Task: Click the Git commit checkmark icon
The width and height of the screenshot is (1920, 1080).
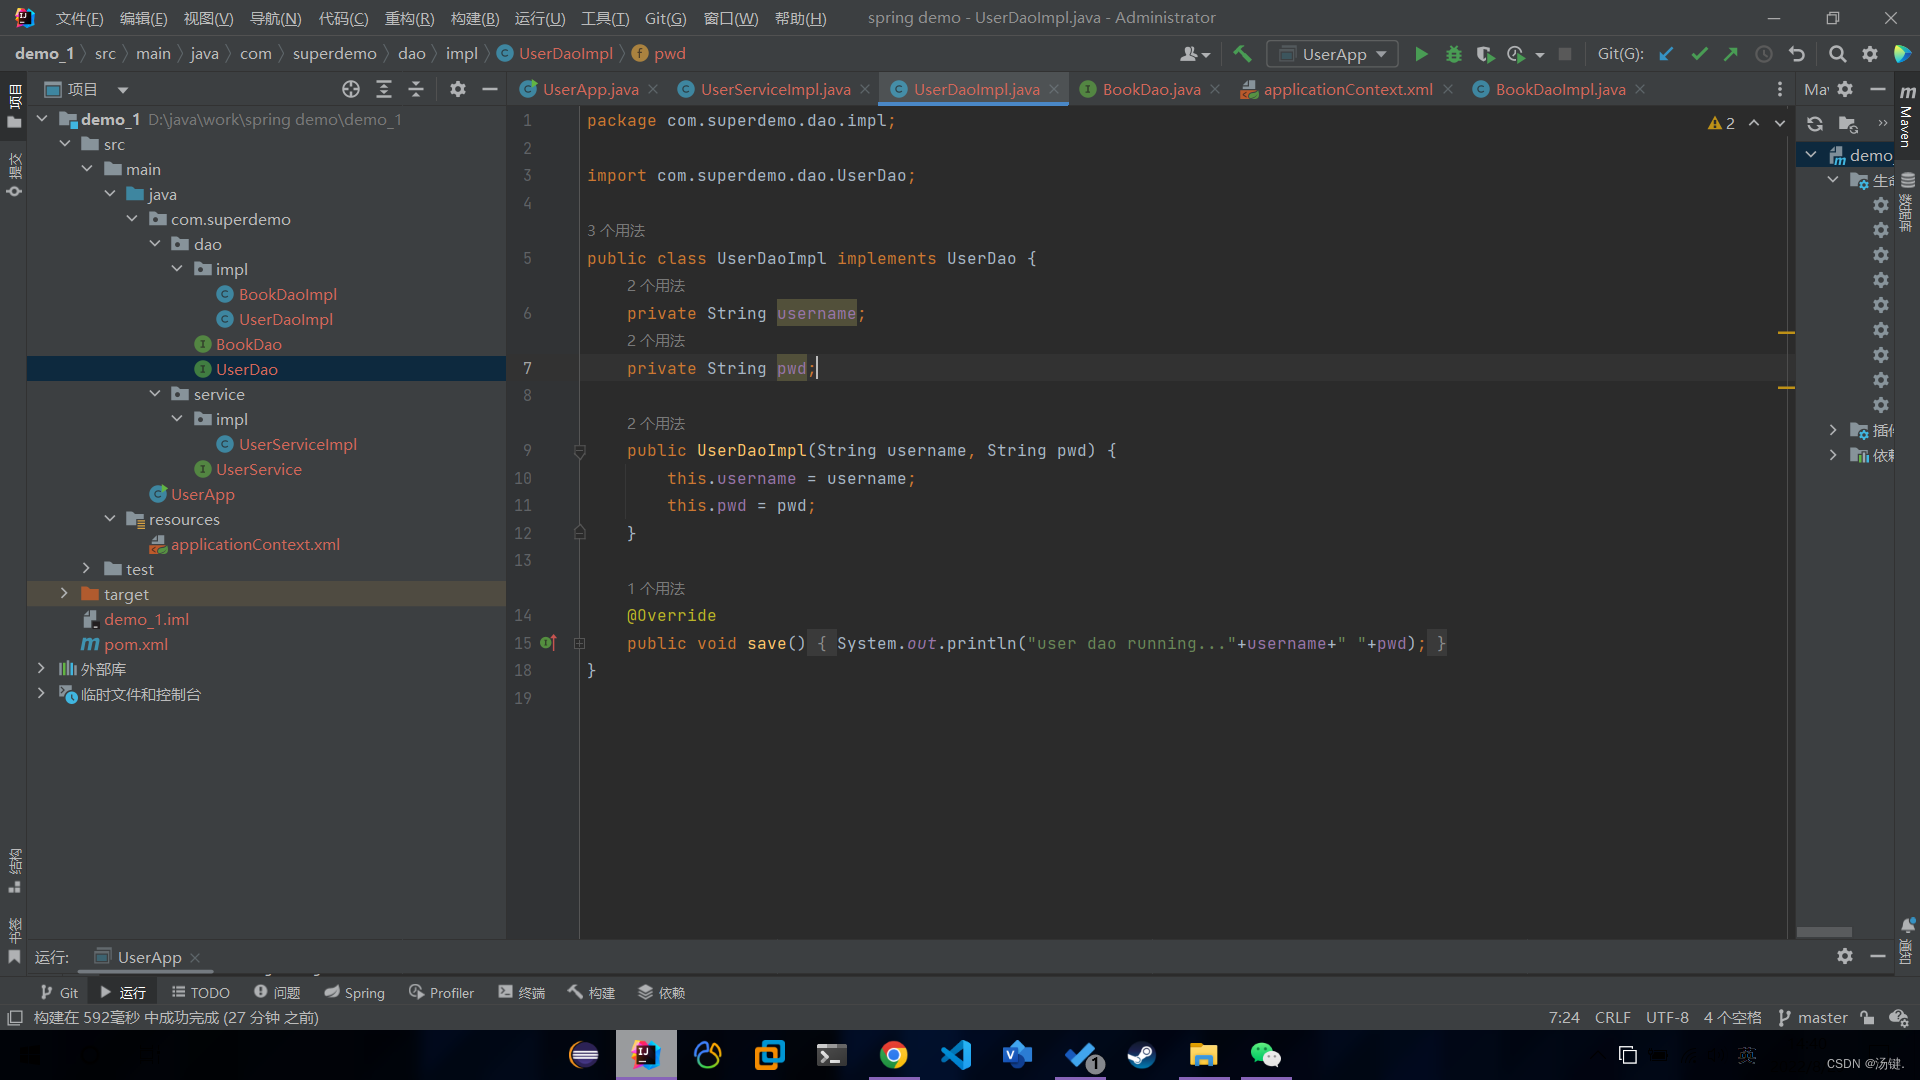Action: point(1699,54)
